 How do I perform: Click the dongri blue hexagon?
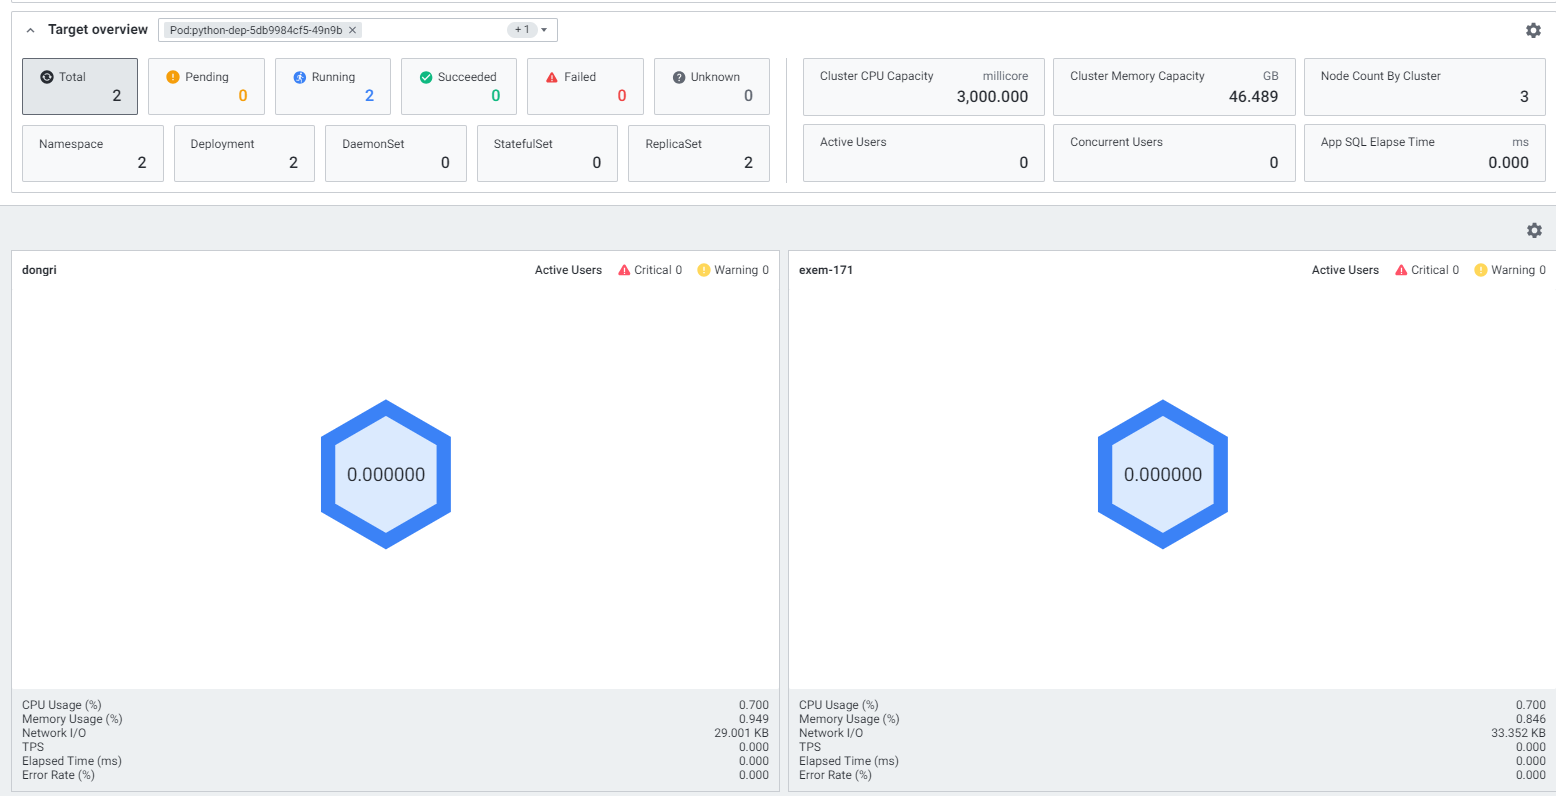386,474
